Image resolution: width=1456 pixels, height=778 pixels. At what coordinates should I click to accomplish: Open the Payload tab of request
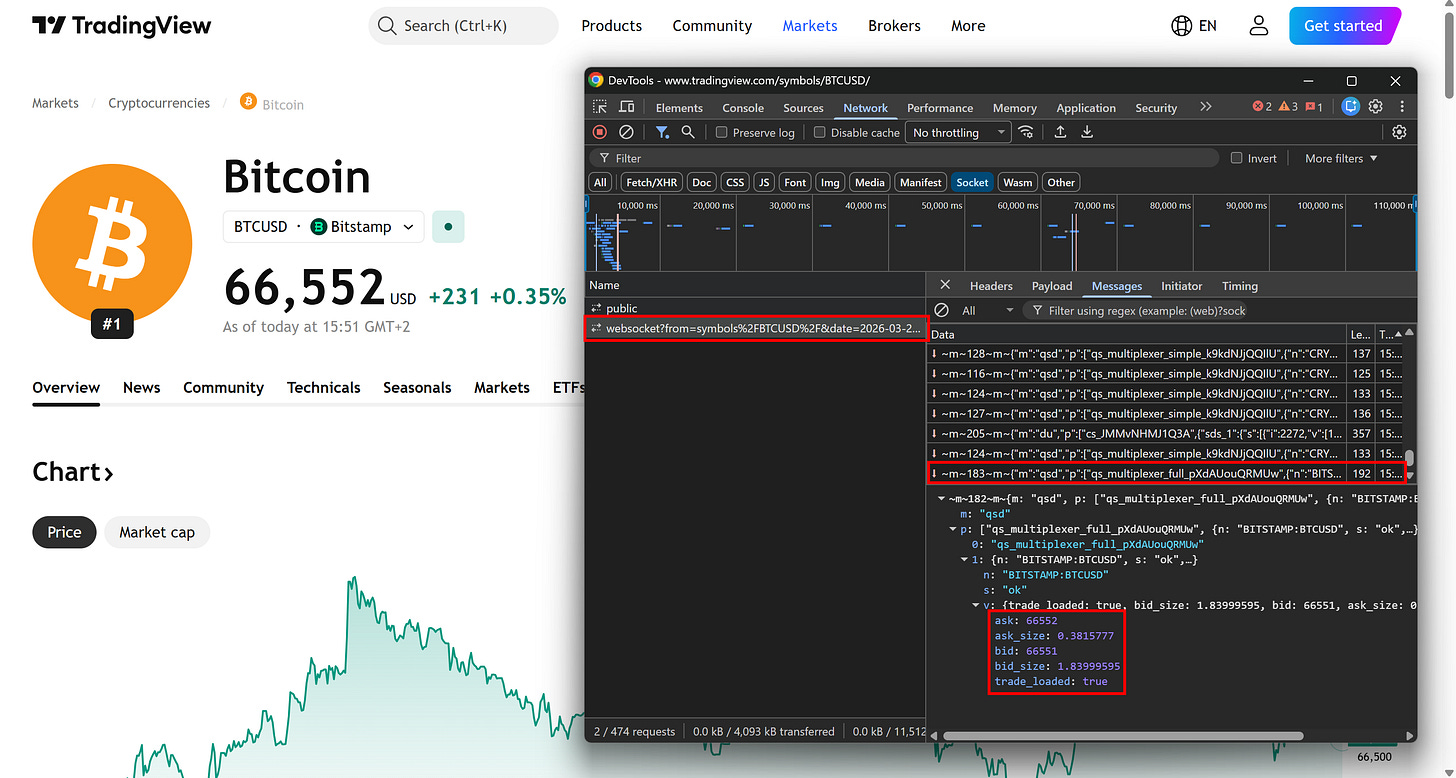point(1052,286)
